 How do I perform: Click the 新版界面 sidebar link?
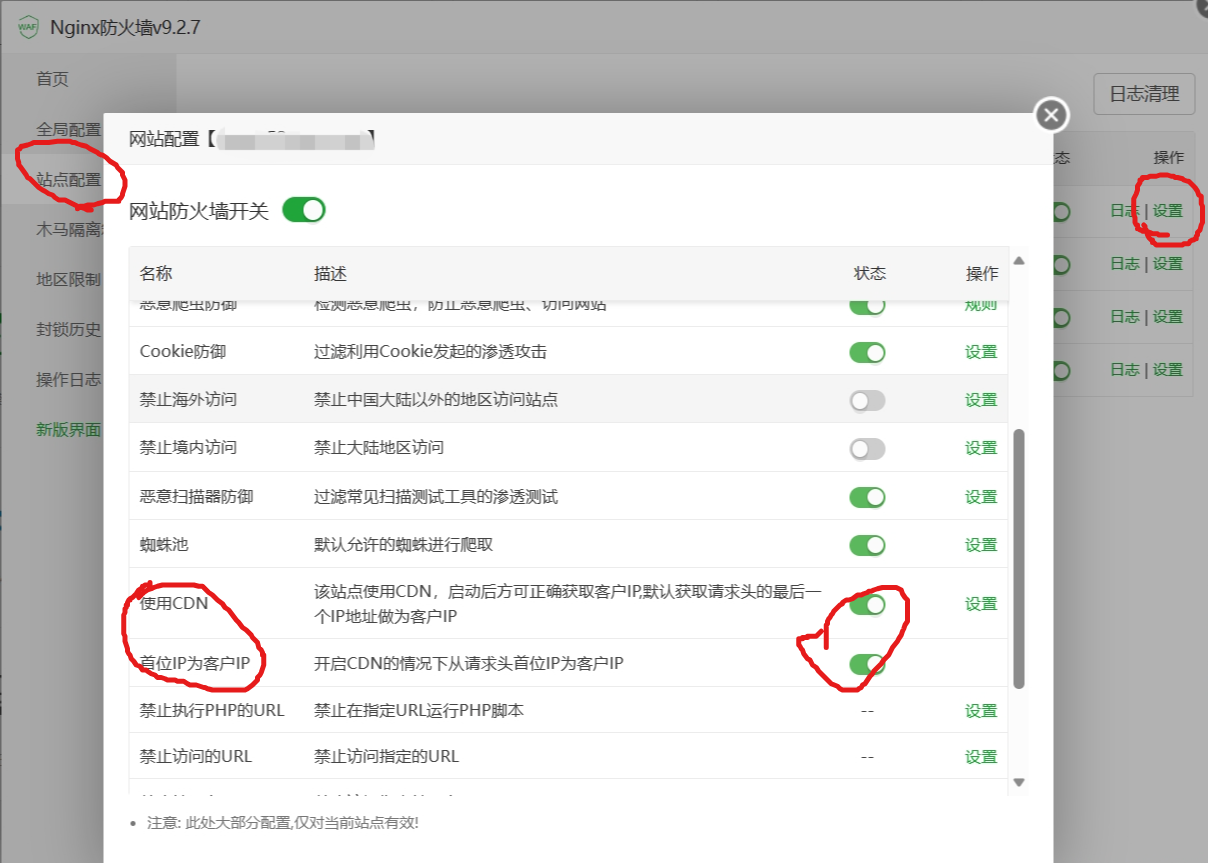point(67,428)
